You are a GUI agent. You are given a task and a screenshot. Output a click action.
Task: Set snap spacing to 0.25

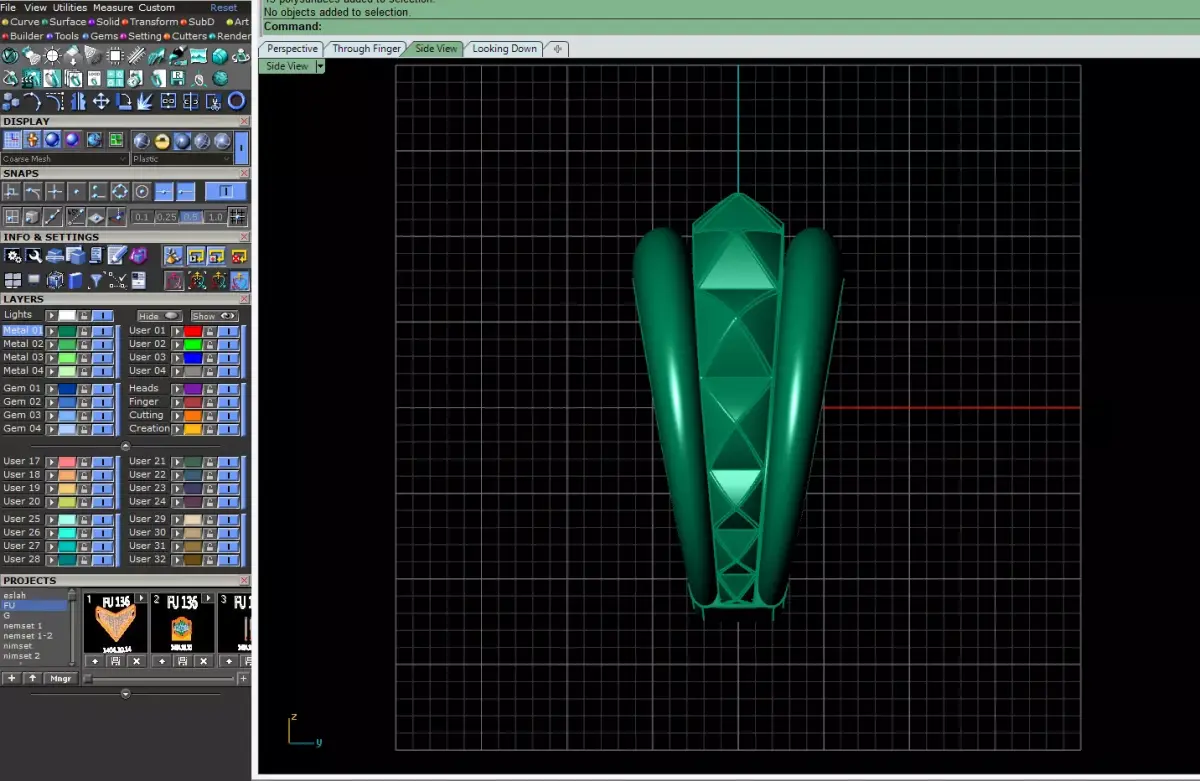pyautogui.click(x=166, y=217)
